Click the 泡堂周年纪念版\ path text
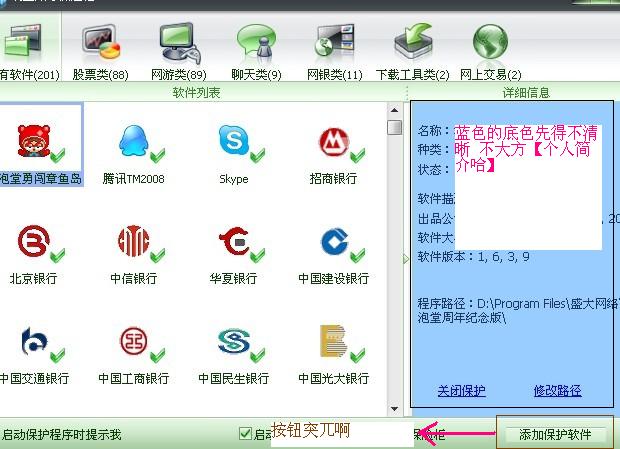Screen dimensions: 620x449 pos(462,318)
